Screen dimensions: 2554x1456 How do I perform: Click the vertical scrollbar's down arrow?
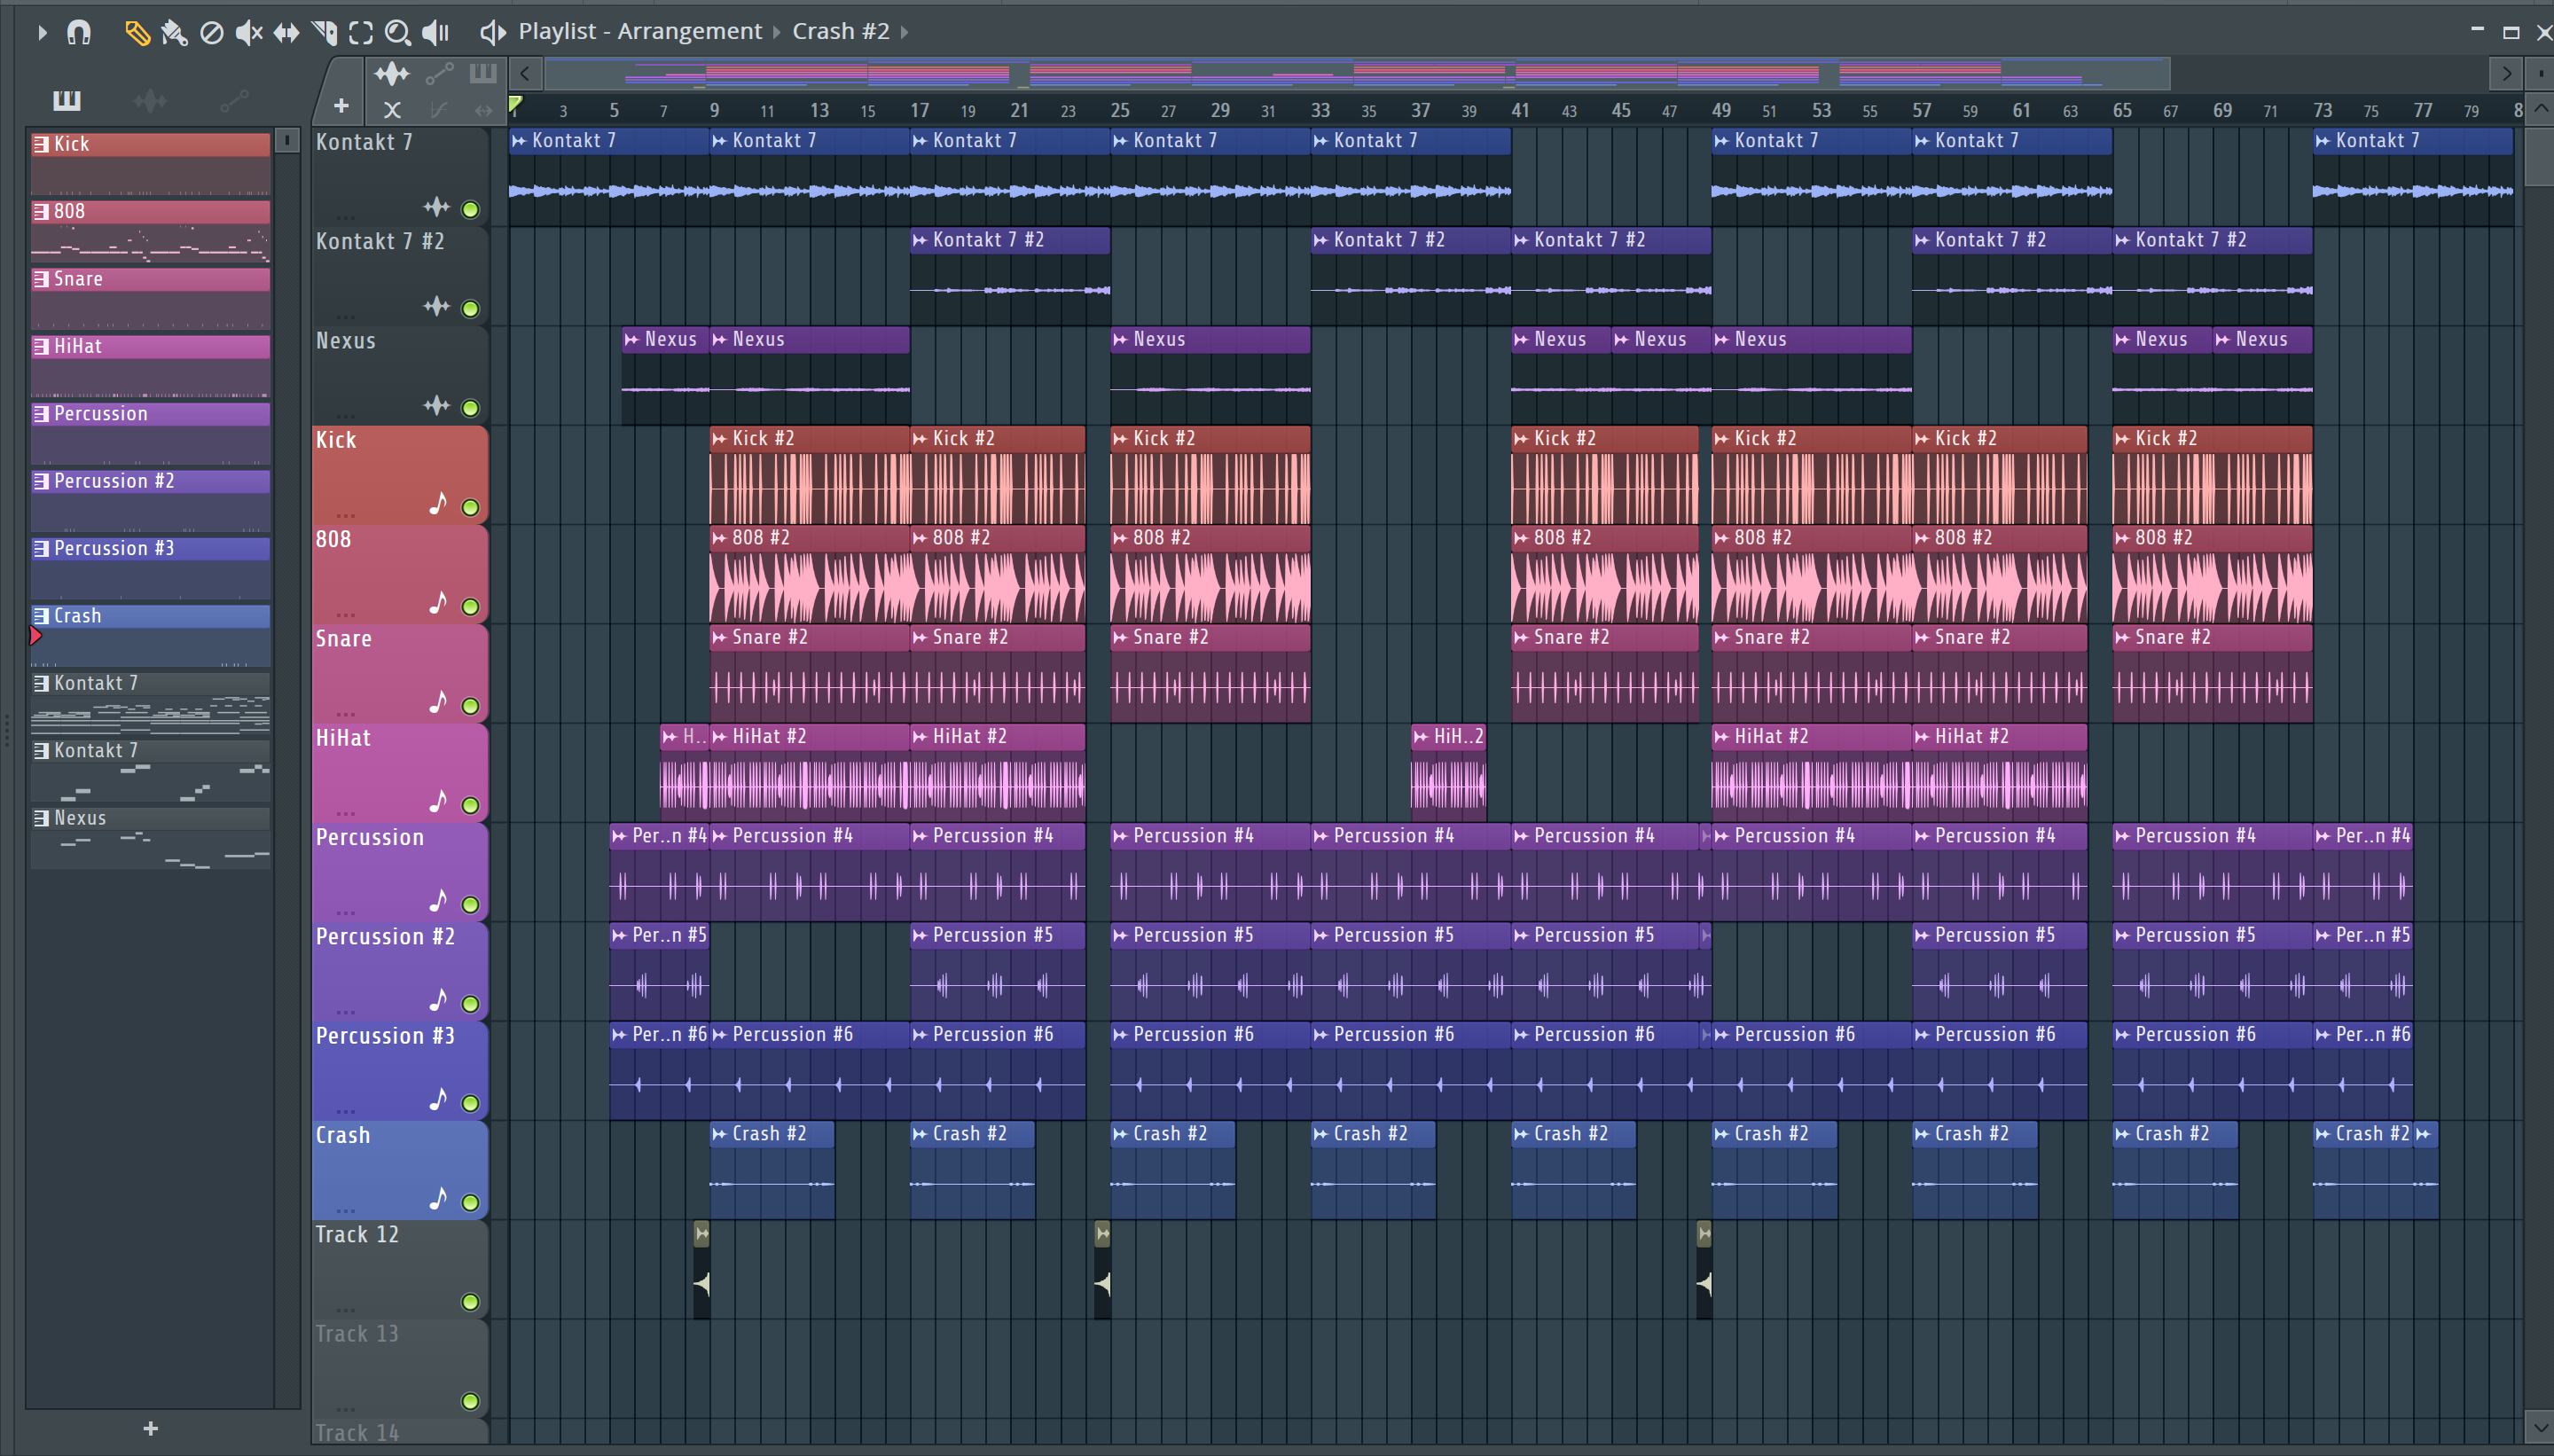2540,1425
